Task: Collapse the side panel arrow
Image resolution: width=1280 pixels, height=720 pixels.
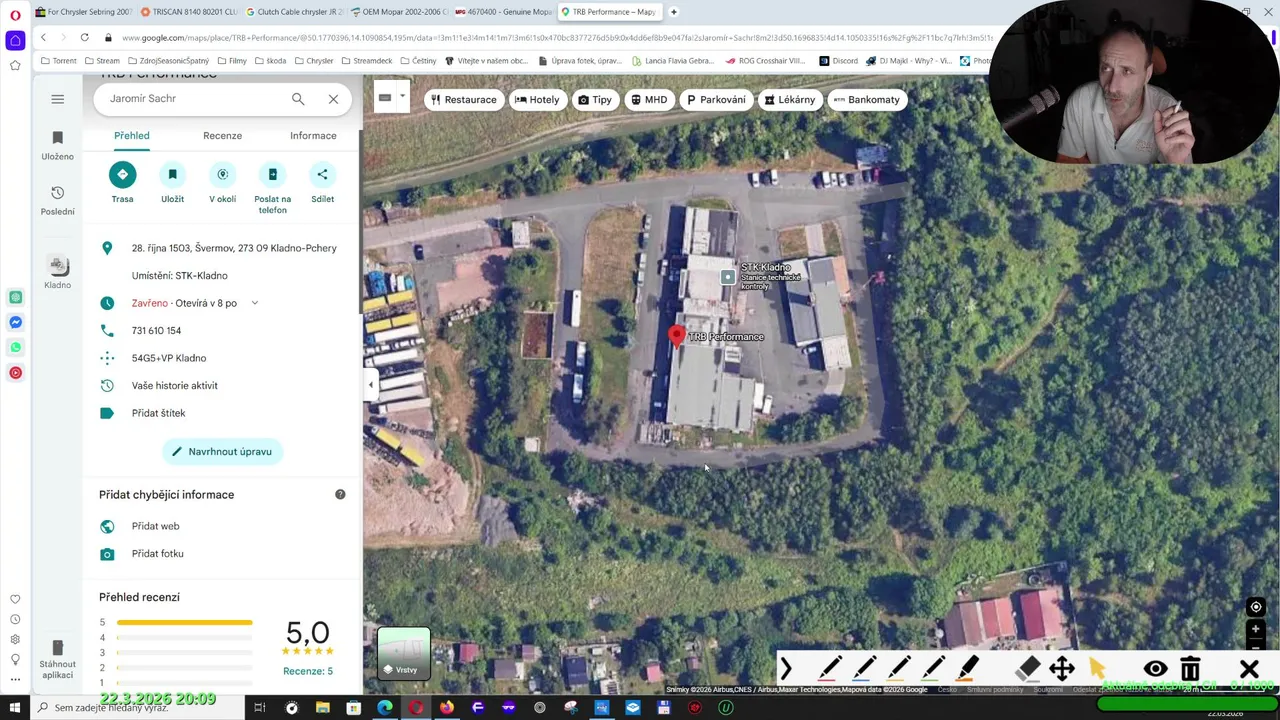Action: point(371,385)
